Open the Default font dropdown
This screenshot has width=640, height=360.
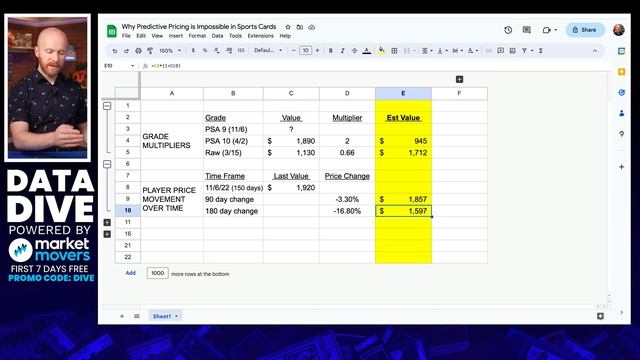(x=268, y=51)
